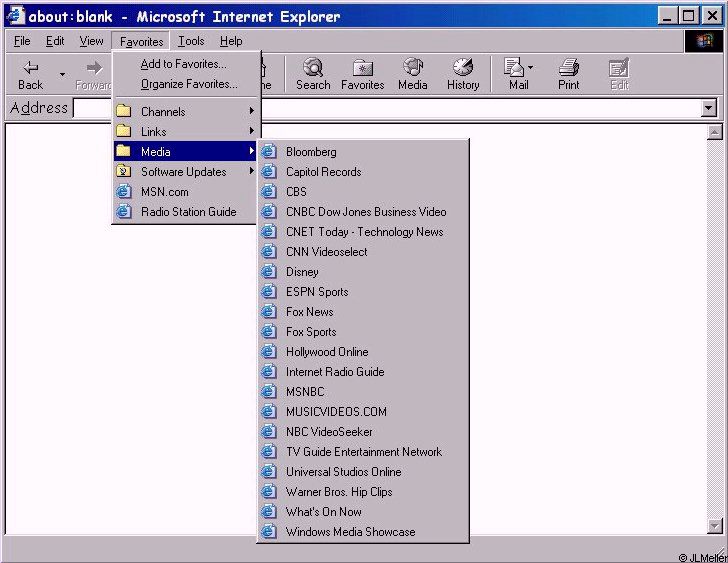This screenshot has height=563, width=728.
Task: Open the Radio Station Guide favorite
Action: [x=185, y=211]
